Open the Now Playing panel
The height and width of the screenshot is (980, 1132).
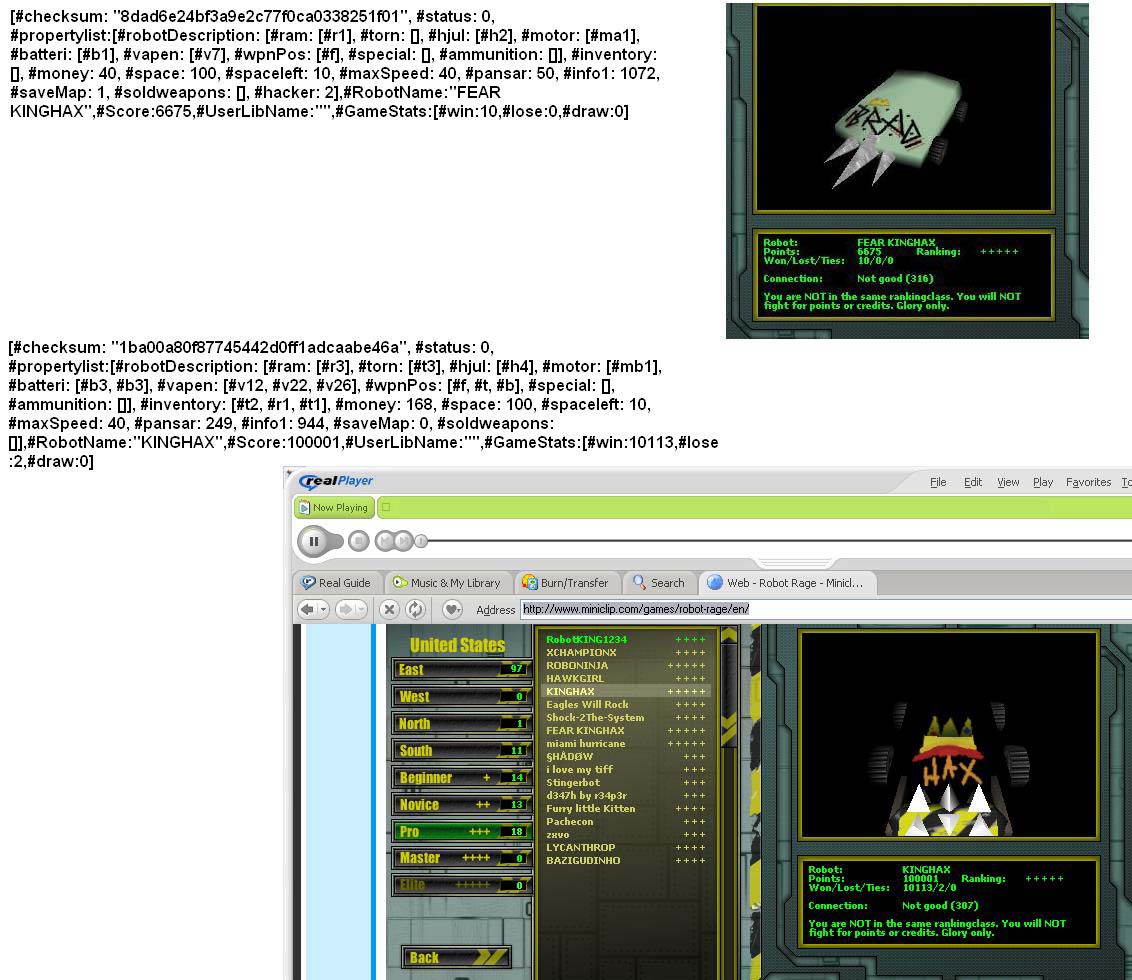click(334, 508)
